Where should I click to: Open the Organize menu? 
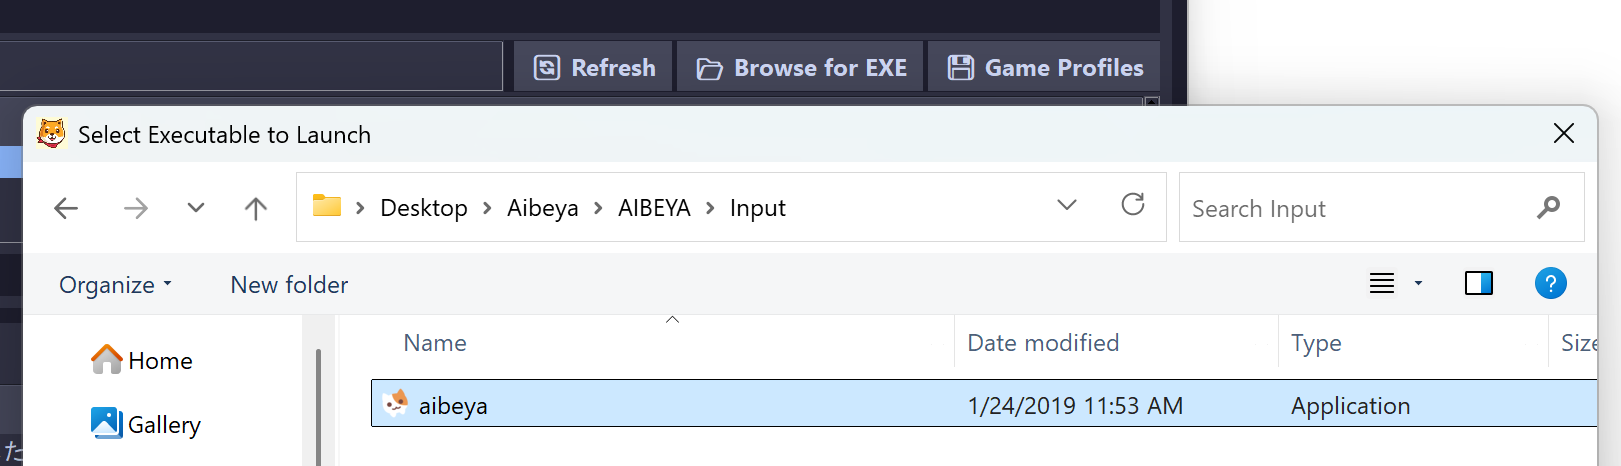coord(115,285)
